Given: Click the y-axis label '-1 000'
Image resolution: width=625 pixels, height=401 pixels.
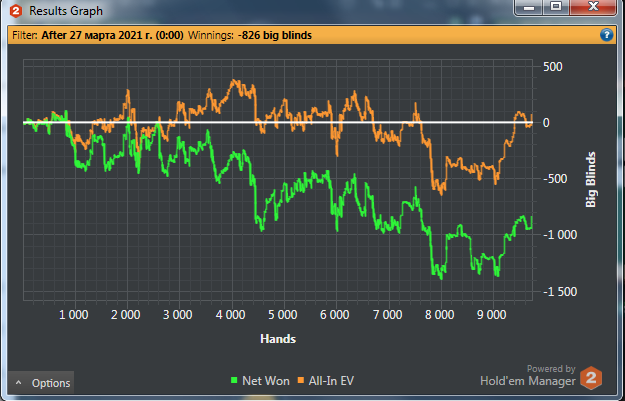Looking at the screenshot, I should tap(560, 235).
